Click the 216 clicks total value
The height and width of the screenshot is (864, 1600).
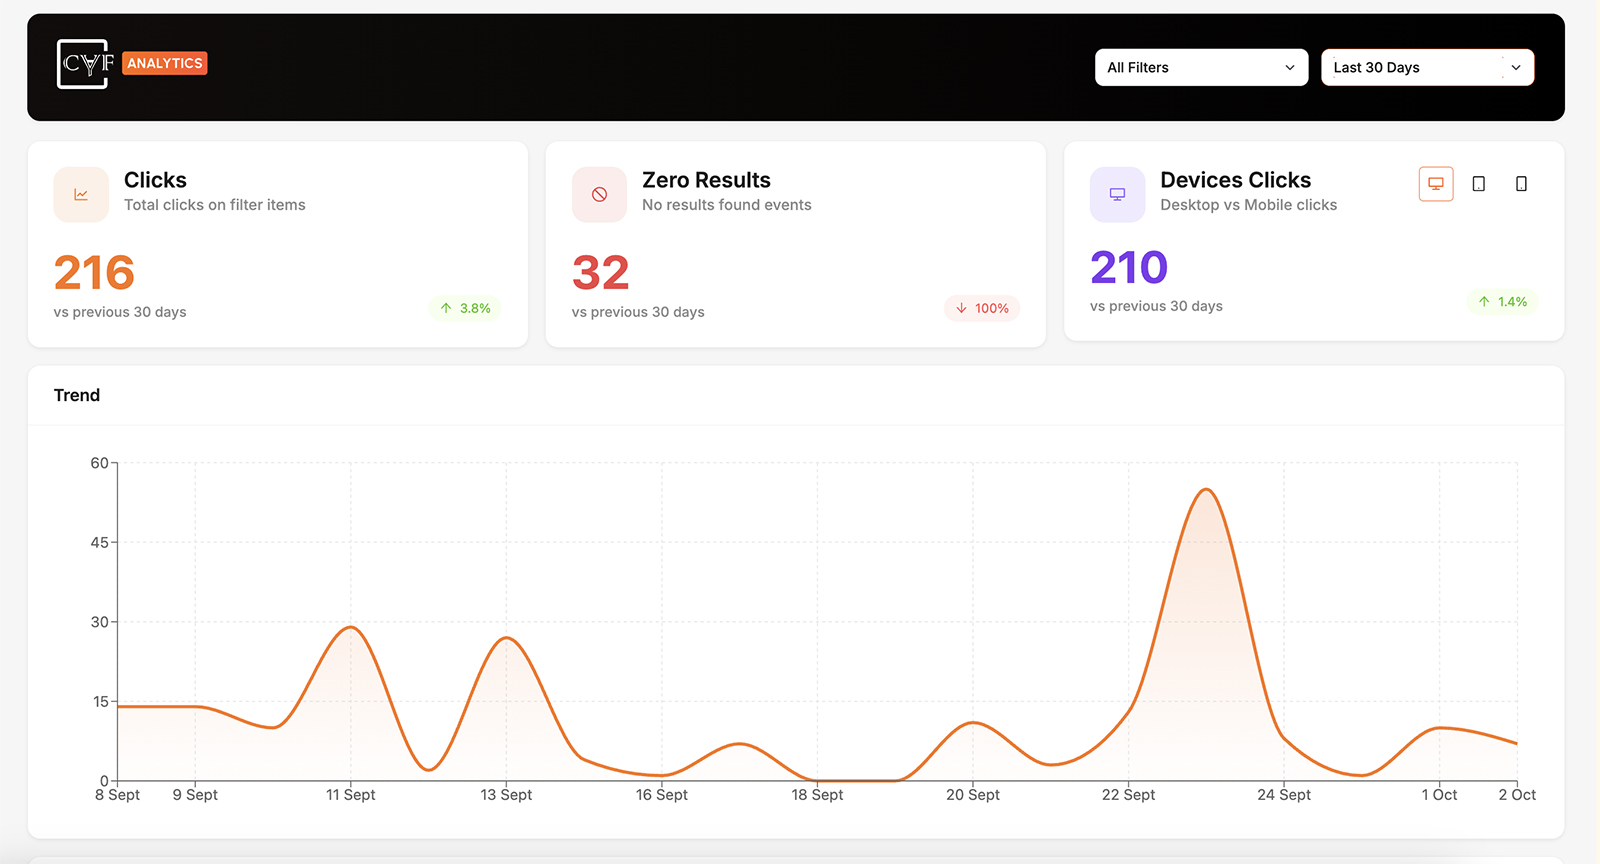tap(94, 272)
